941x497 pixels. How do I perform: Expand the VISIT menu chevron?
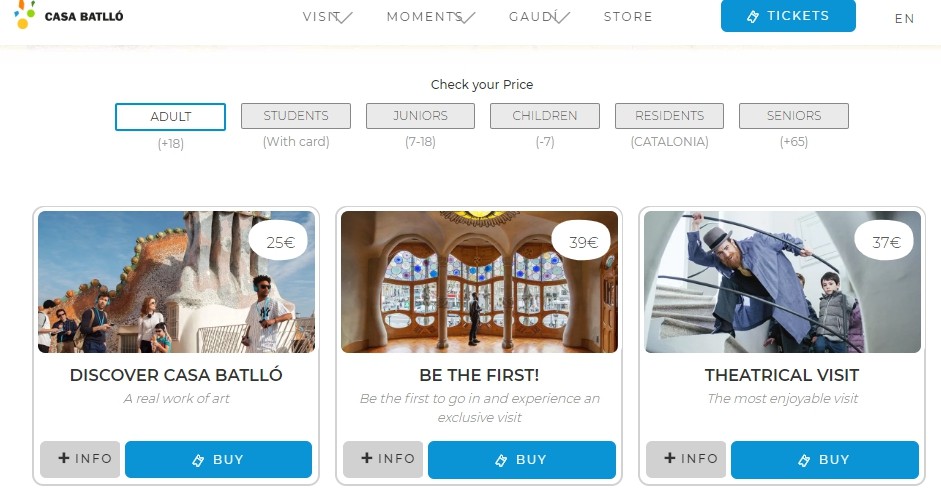coord(343,18)
